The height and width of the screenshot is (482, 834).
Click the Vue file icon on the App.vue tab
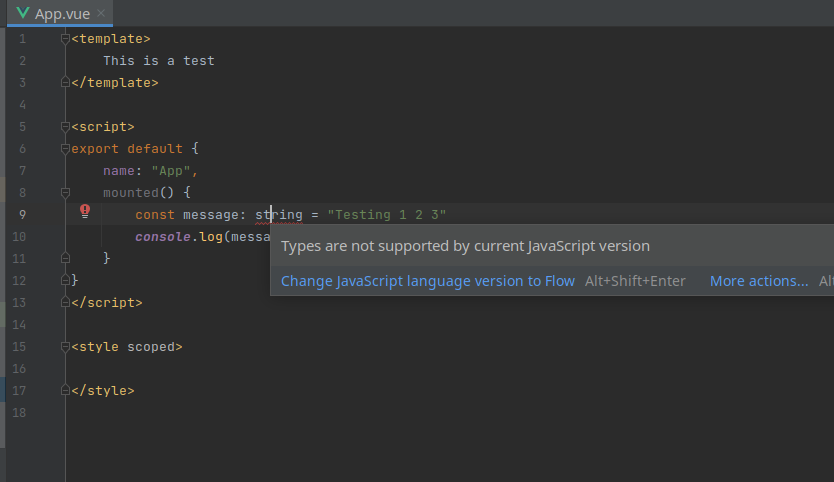pyautogui.click(x=23, y=13)
